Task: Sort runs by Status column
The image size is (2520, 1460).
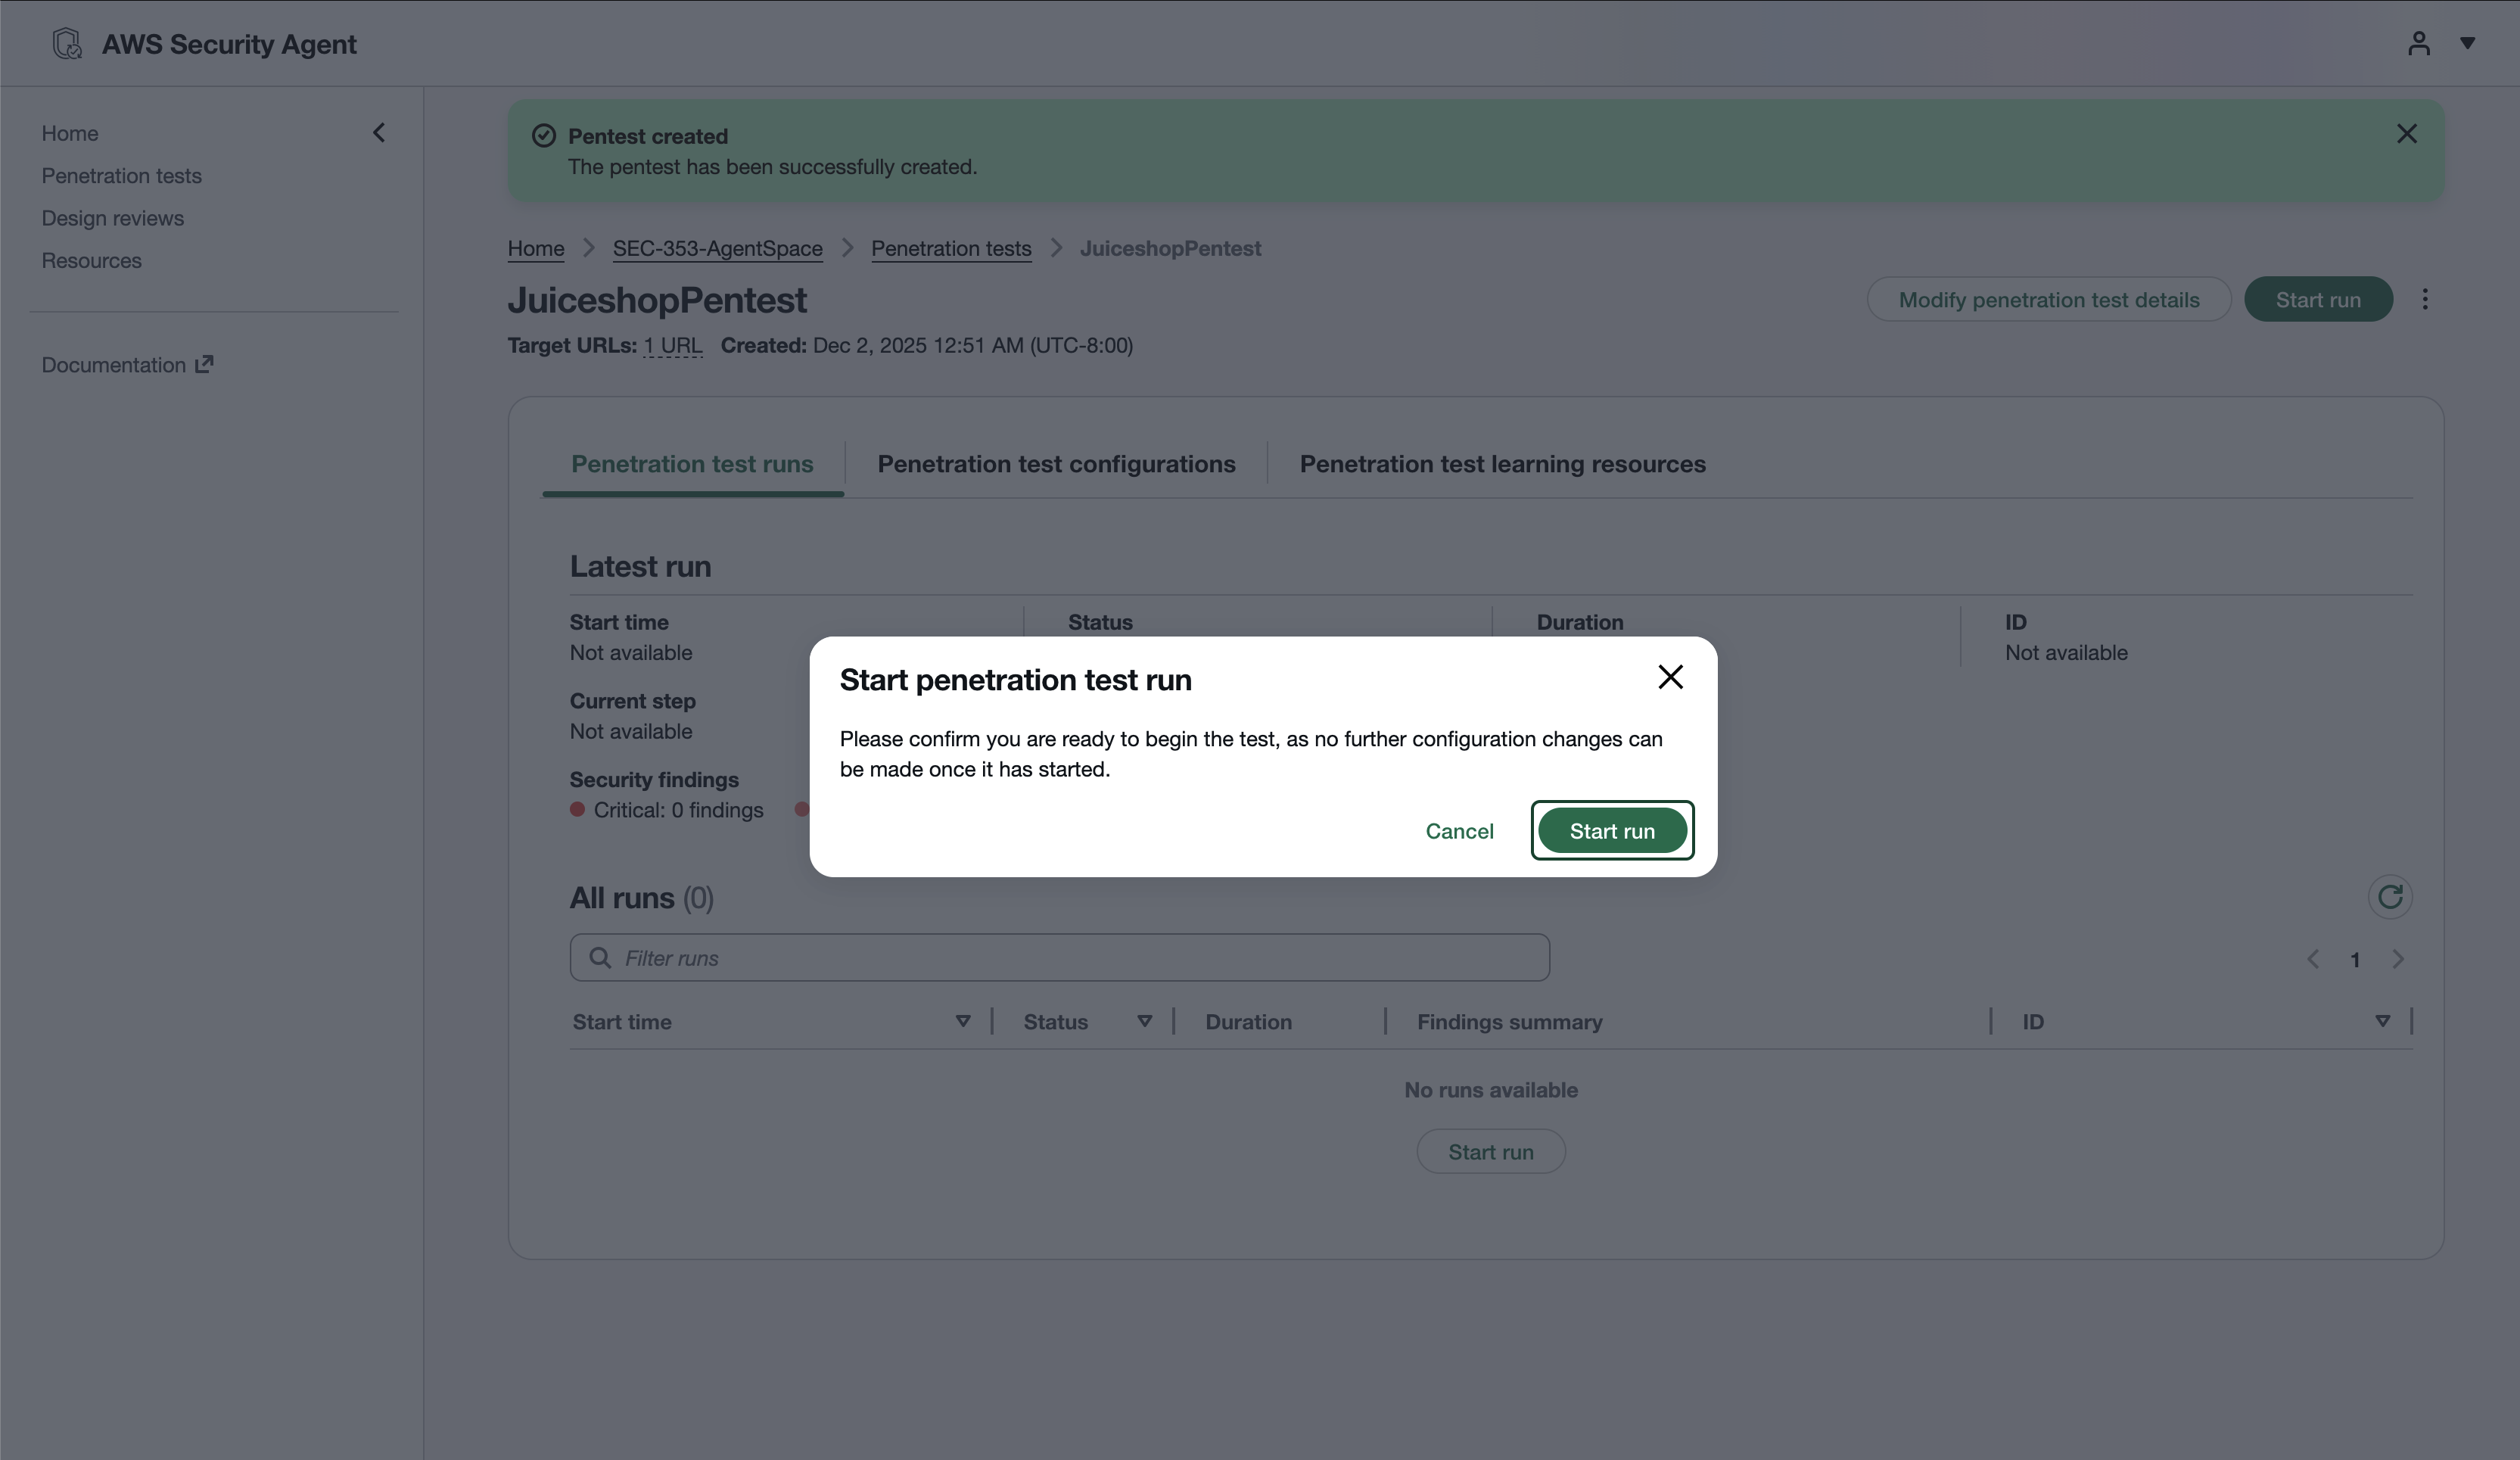Action: (1144, 1021)
